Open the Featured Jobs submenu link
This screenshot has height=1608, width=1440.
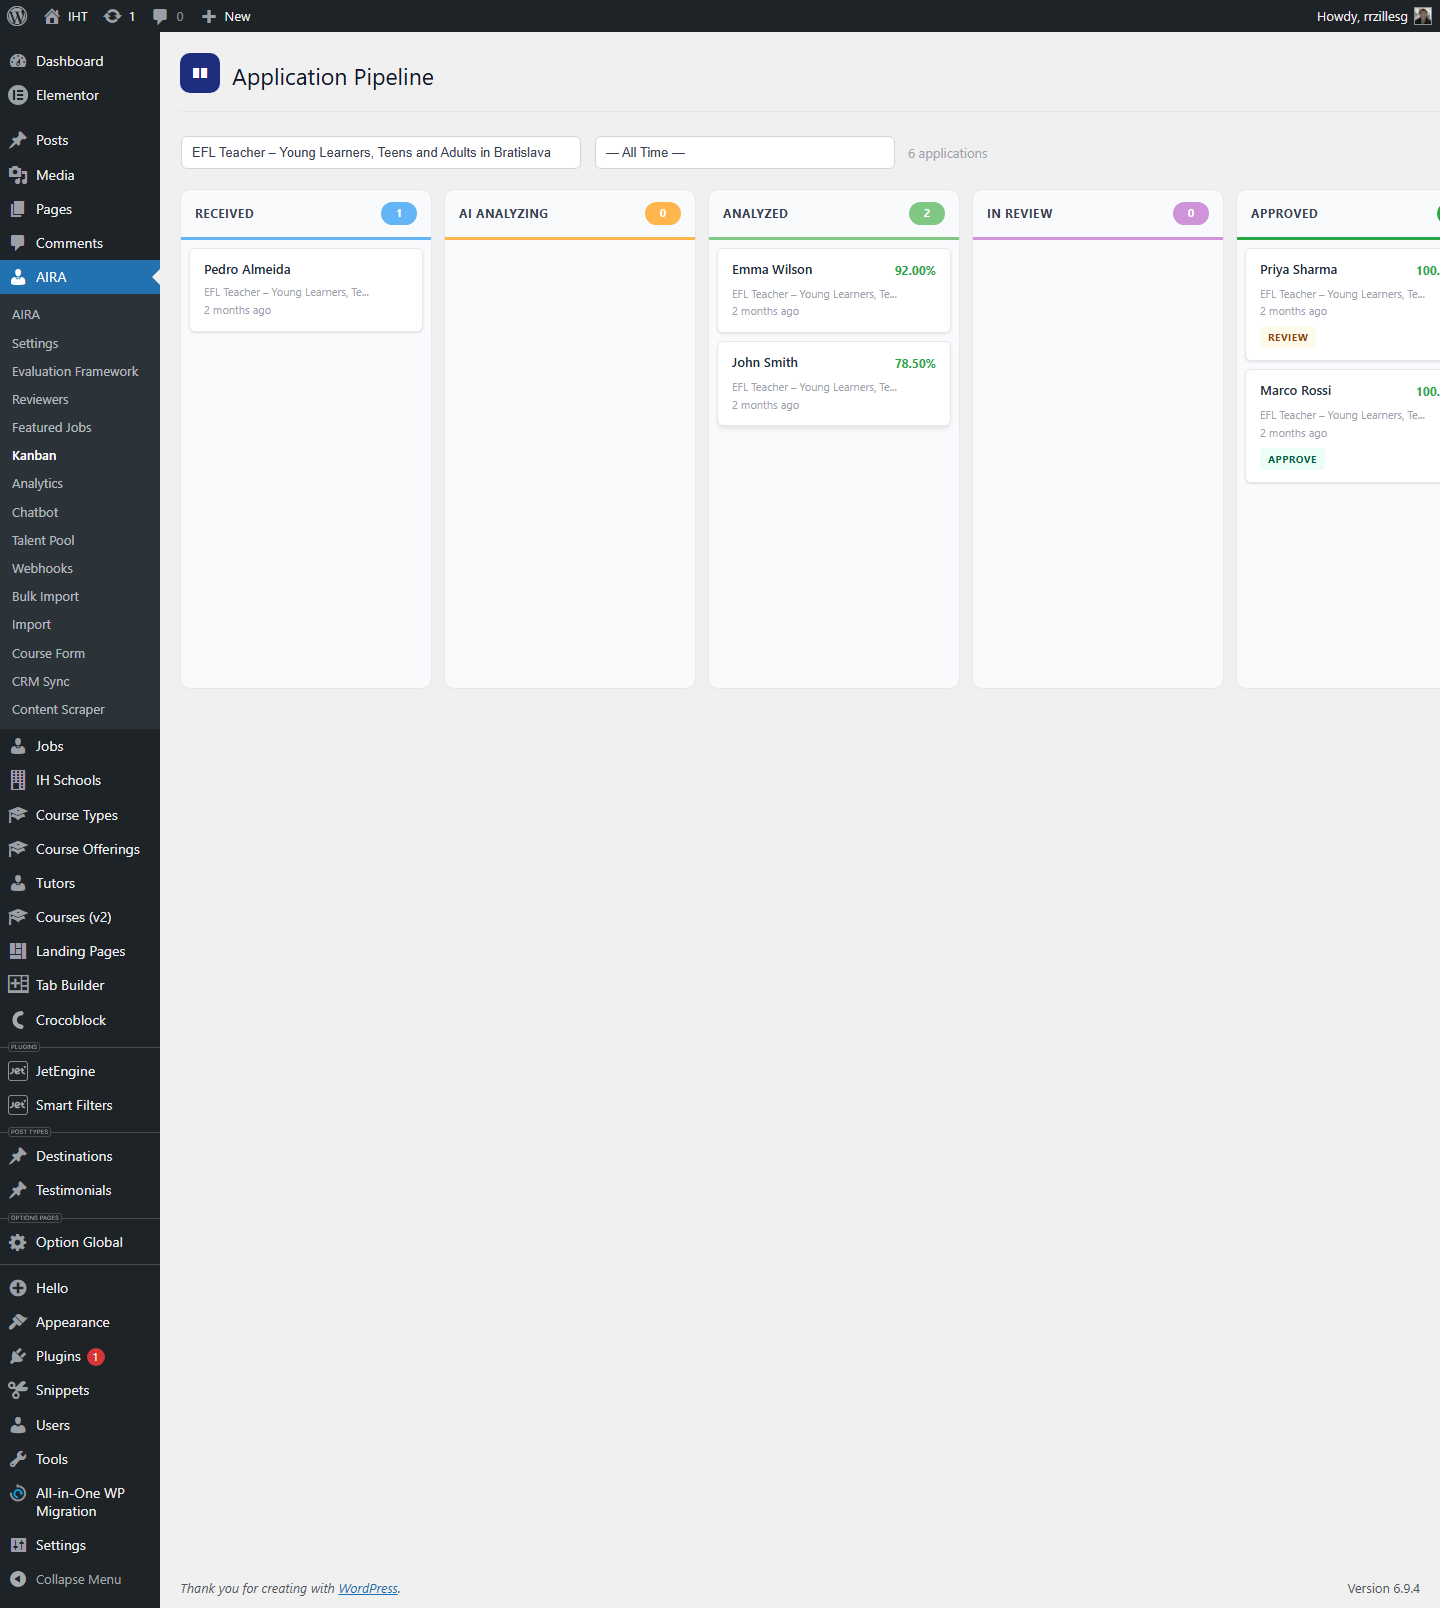pyautogui.click(x=51, y=427)
